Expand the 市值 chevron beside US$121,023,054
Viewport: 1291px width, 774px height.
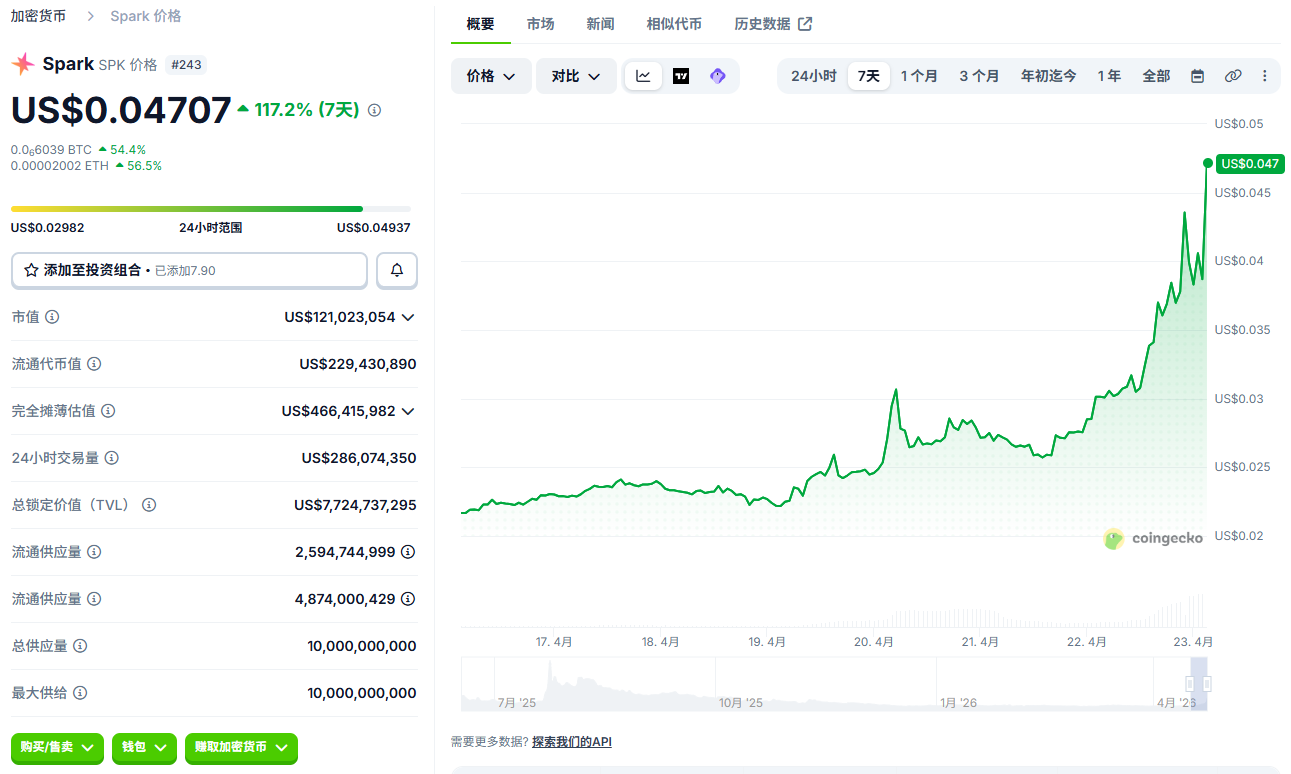pos(408,317)
